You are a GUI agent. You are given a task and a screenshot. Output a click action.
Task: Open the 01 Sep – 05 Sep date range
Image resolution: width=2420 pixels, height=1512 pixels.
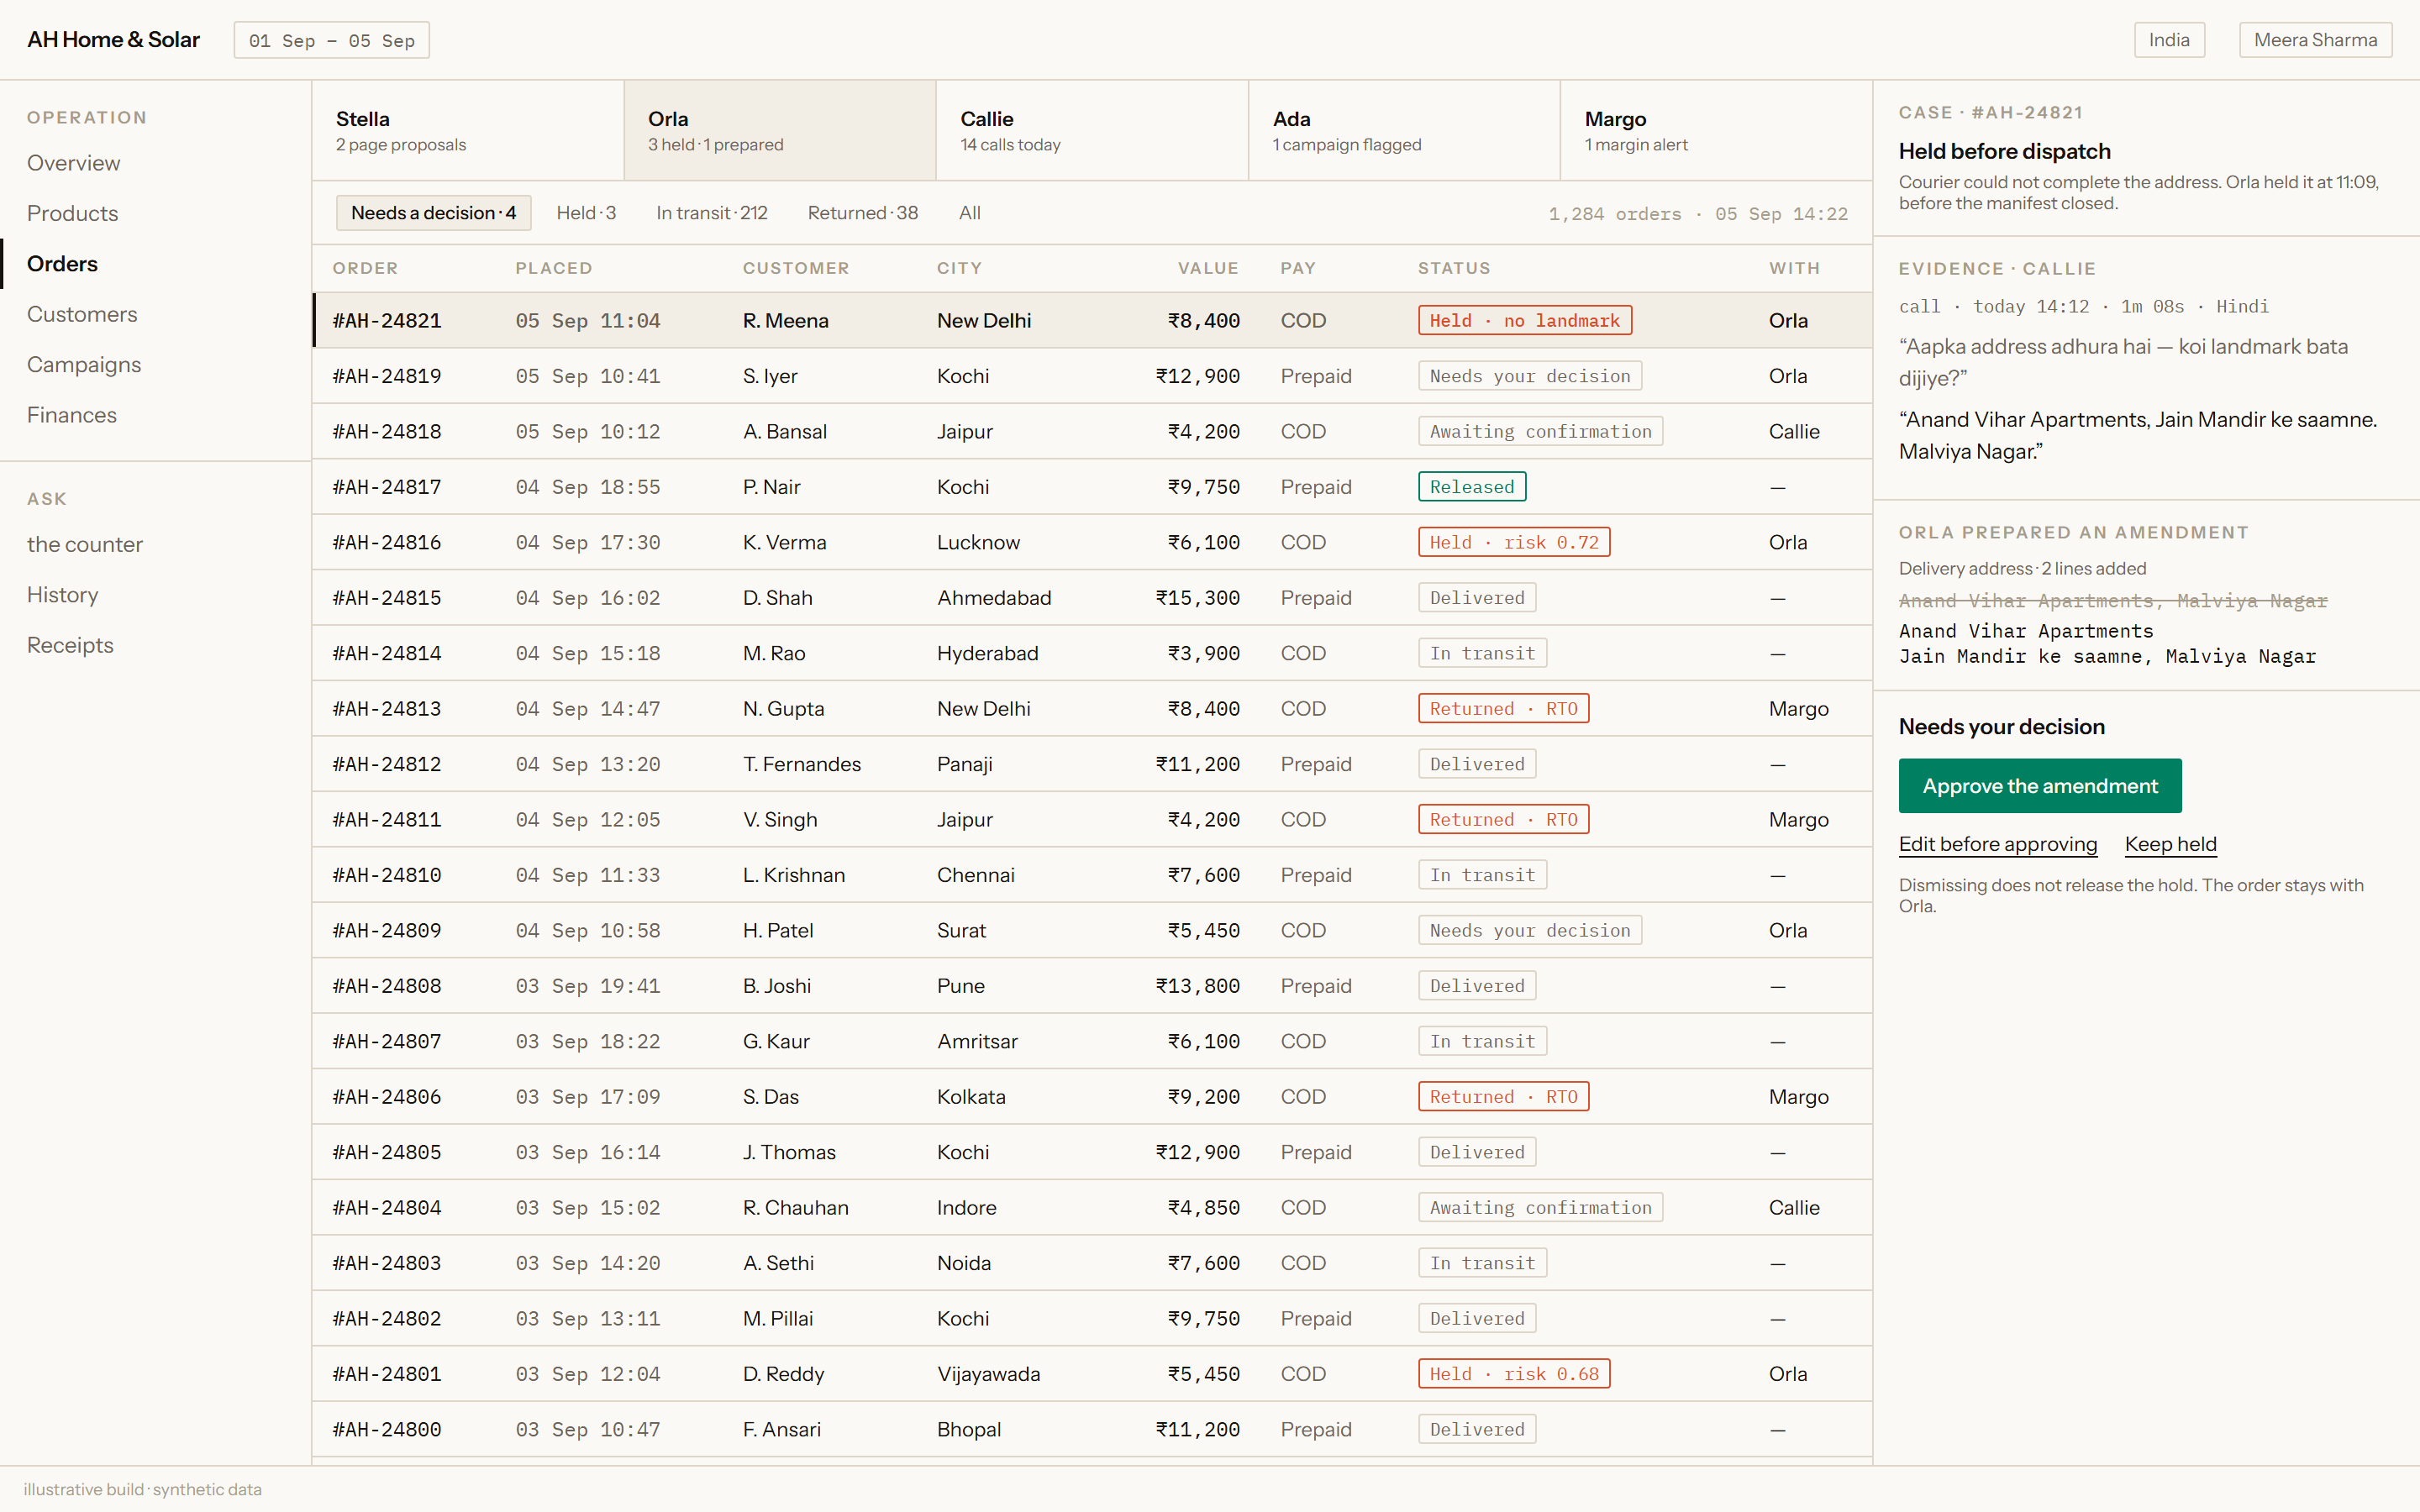coord(332,40)
